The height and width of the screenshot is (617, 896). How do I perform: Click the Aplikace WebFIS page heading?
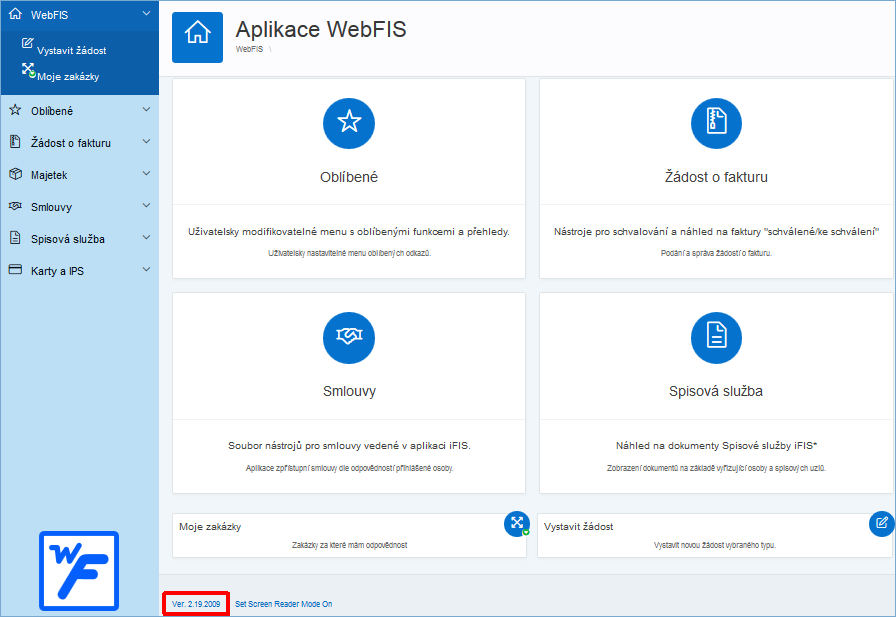coord(321,29)
